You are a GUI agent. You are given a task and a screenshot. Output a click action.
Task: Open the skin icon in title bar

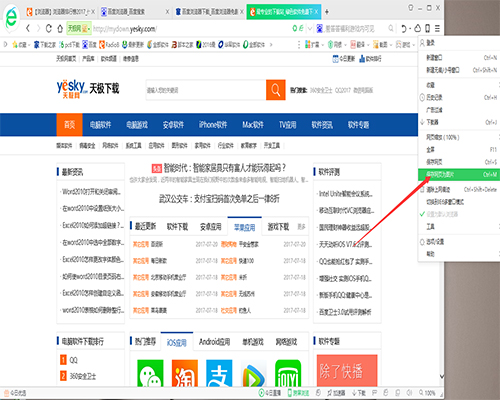click(411, 8)
